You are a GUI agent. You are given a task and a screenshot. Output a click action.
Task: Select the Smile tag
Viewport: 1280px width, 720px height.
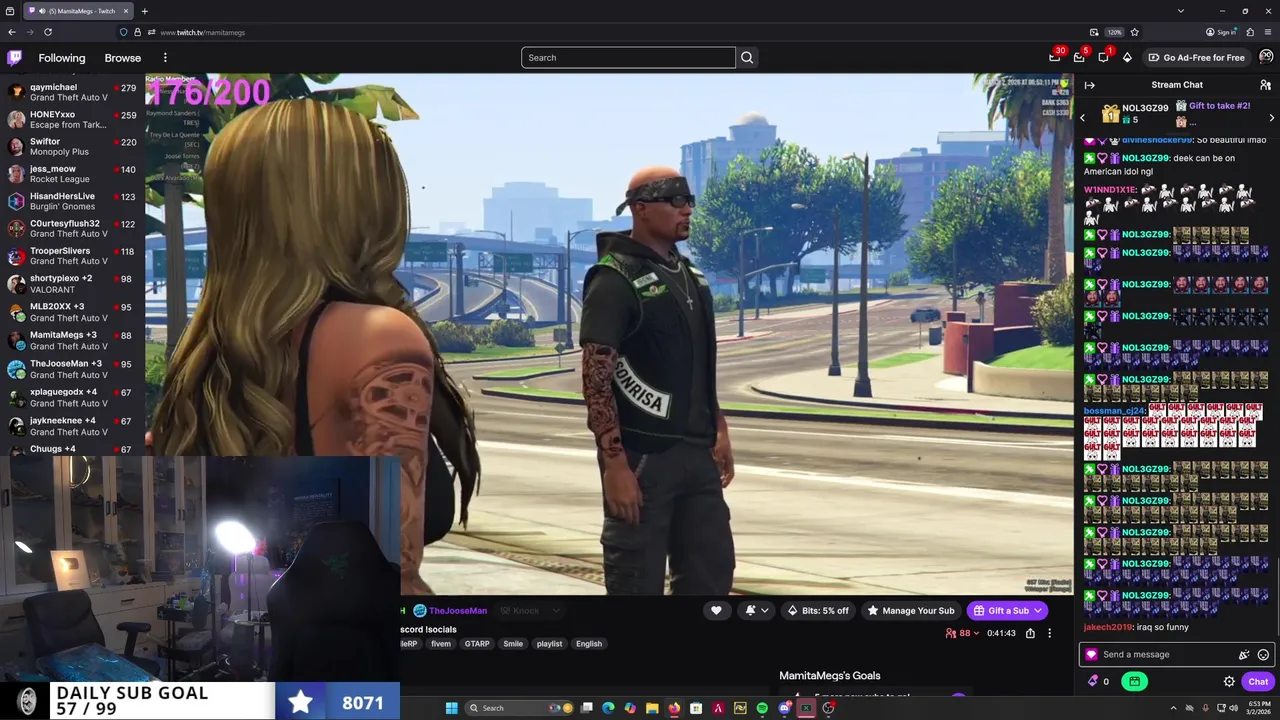click(513, 644)
